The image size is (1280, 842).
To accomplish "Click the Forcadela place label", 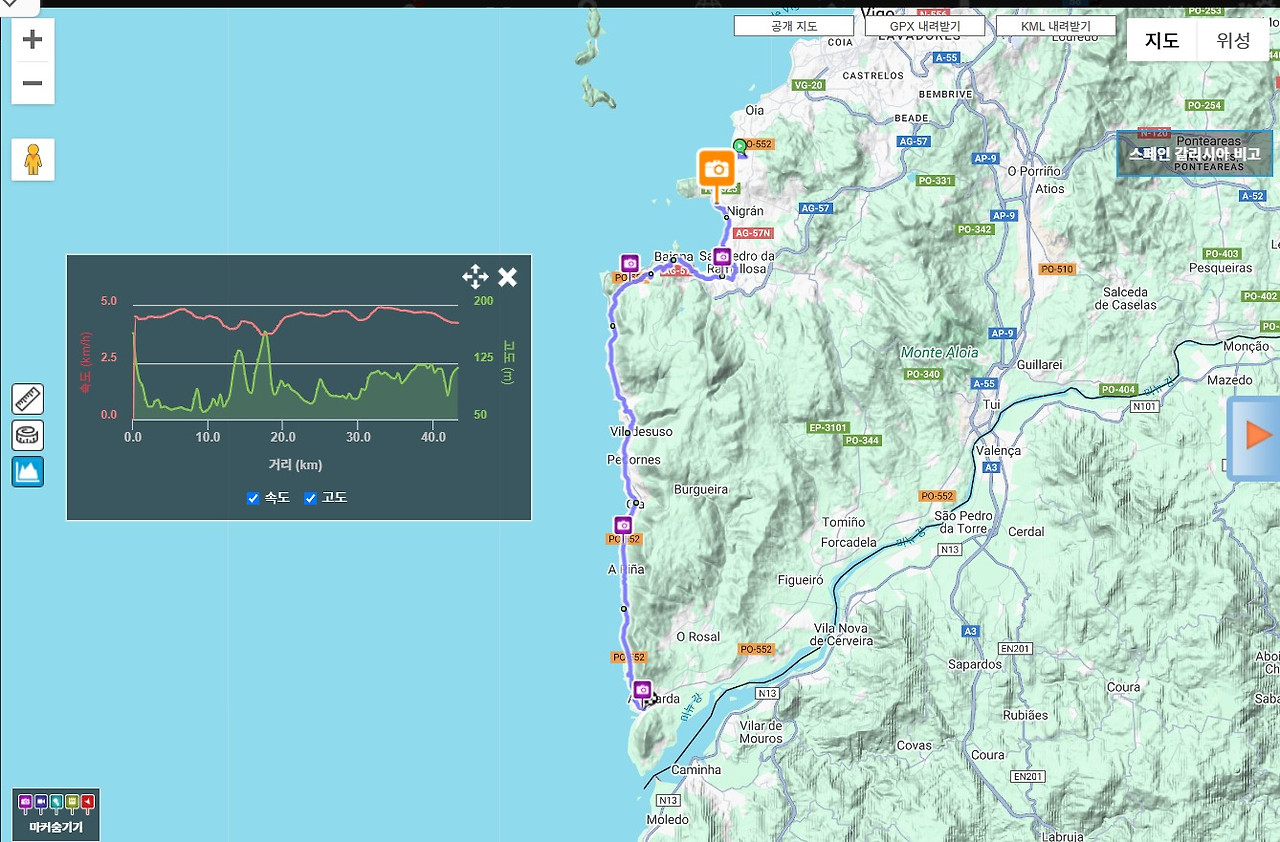I will (x=848, y=543).
